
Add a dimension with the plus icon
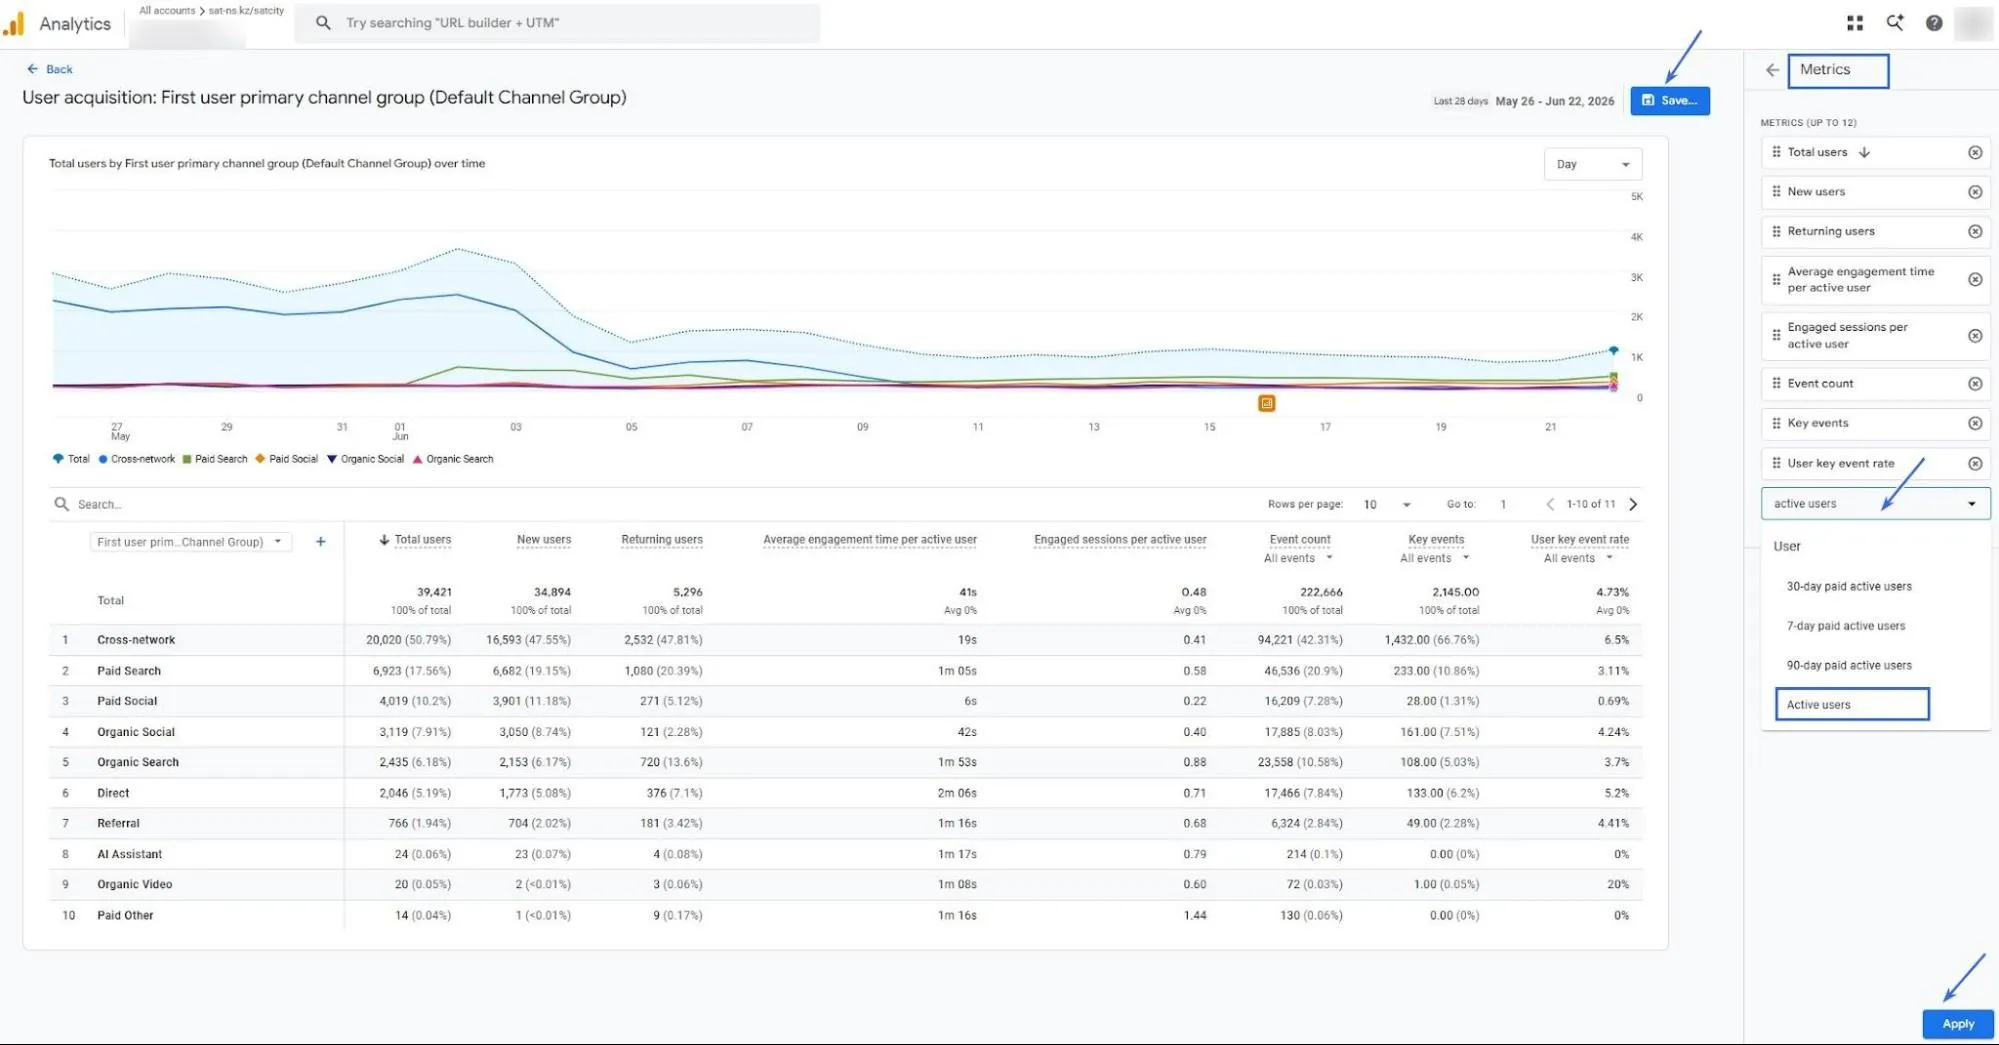pyautogui.click(x=320, y=542)
